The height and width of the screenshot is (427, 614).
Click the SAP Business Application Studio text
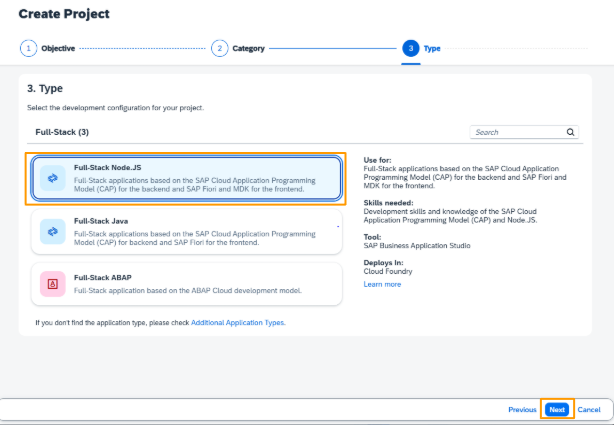tap(417, 246)
